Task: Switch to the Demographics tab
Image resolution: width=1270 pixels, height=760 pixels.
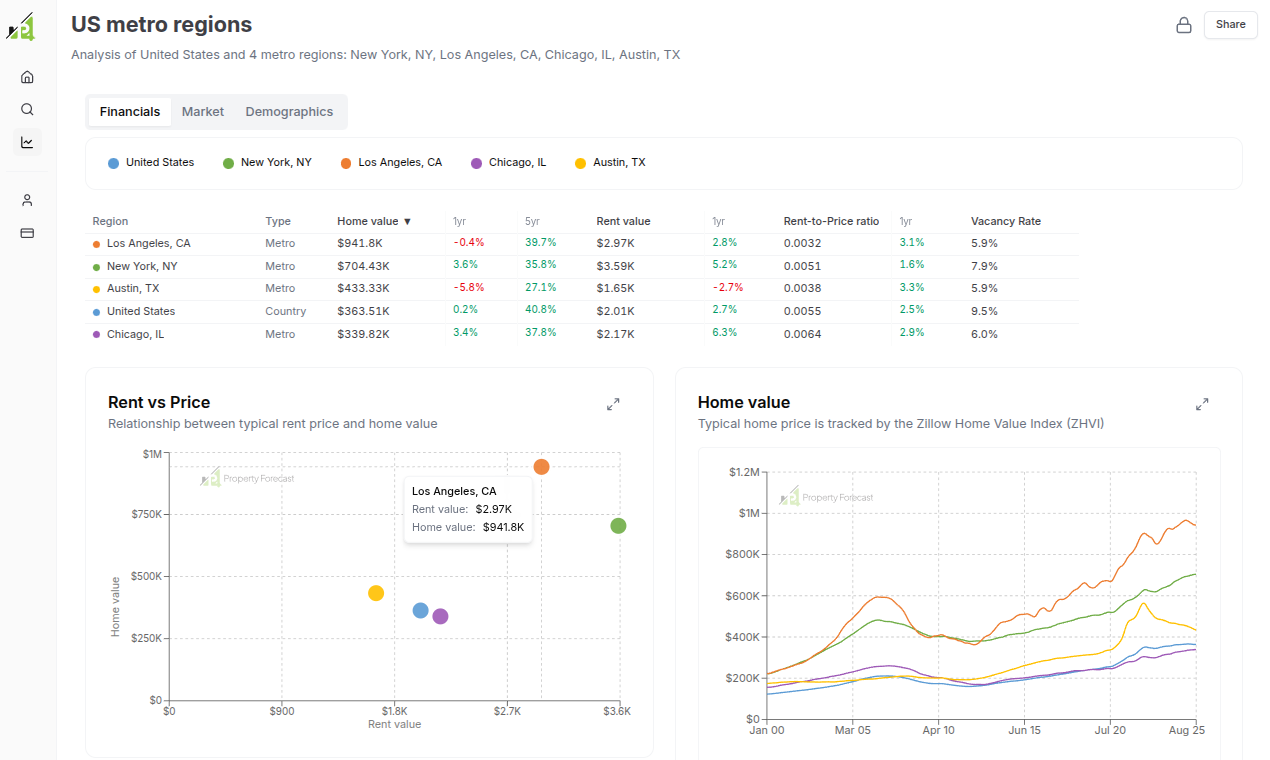Action: pos(289,112)
